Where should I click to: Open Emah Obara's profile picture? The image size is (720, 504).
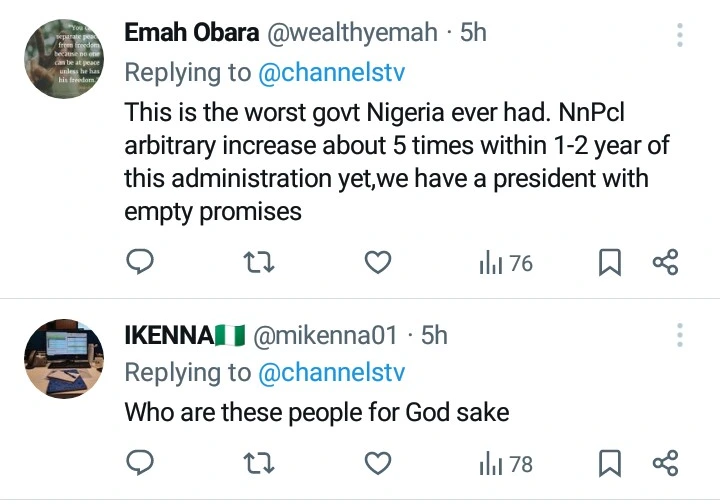[66, 58]
